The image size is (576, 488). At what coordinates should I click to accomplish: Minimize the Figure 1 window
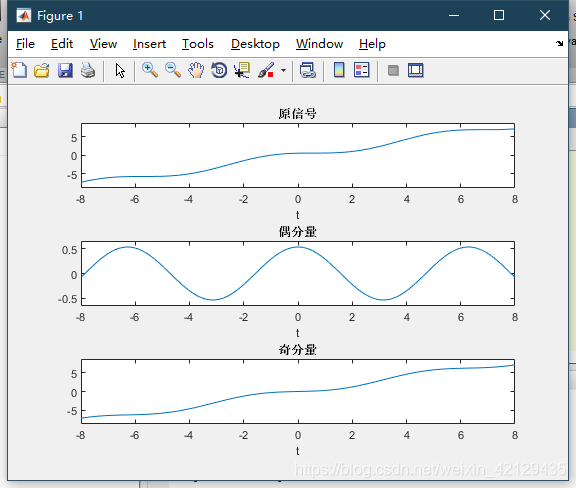point(454,15)
